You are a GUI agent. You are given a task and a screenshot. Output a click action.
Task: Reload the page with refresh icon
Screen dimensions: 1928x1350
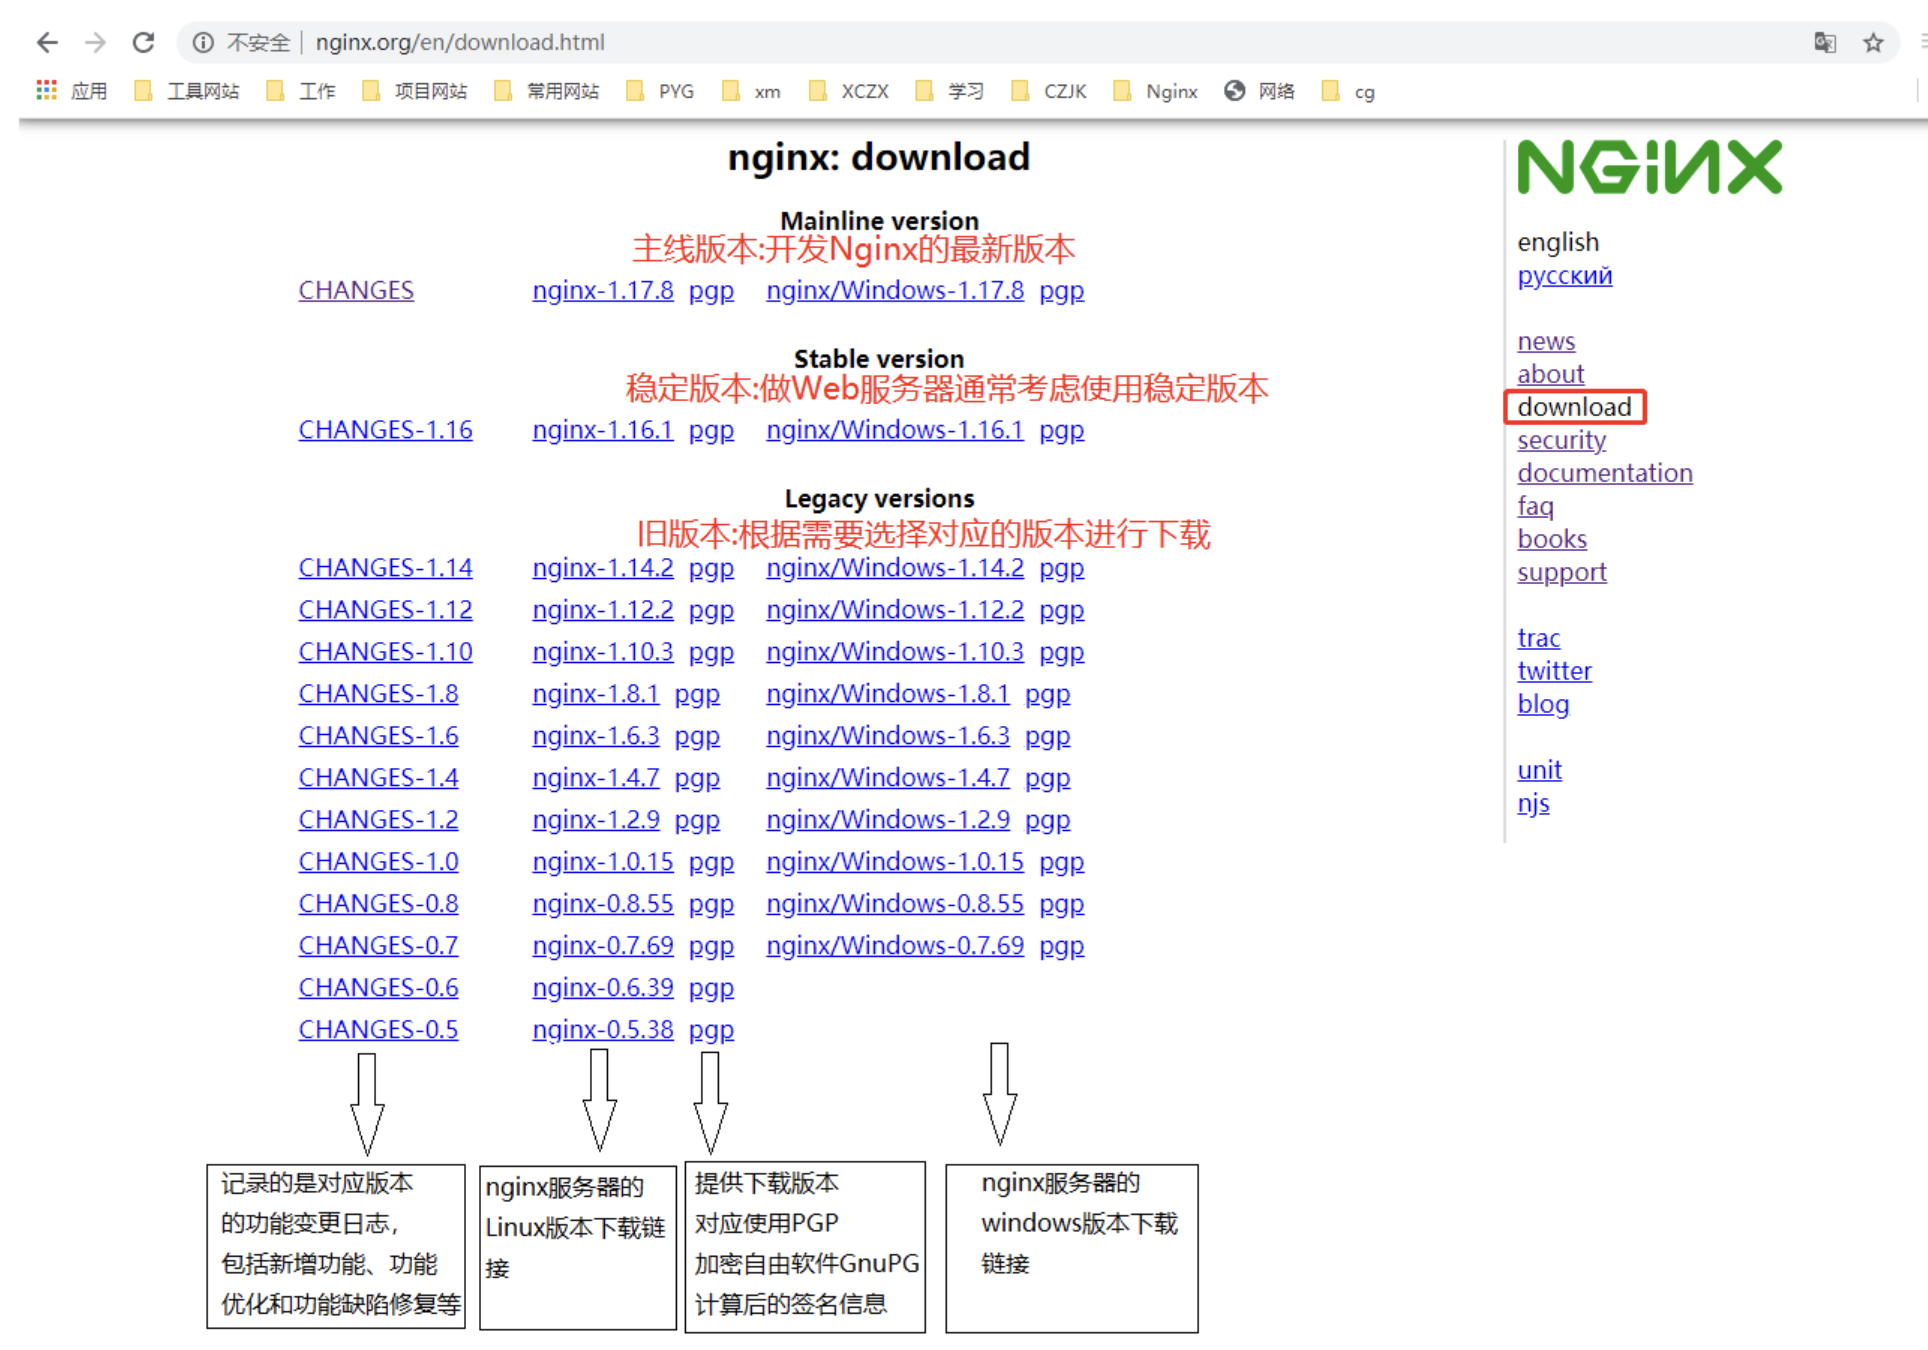[x=143, y=42]
